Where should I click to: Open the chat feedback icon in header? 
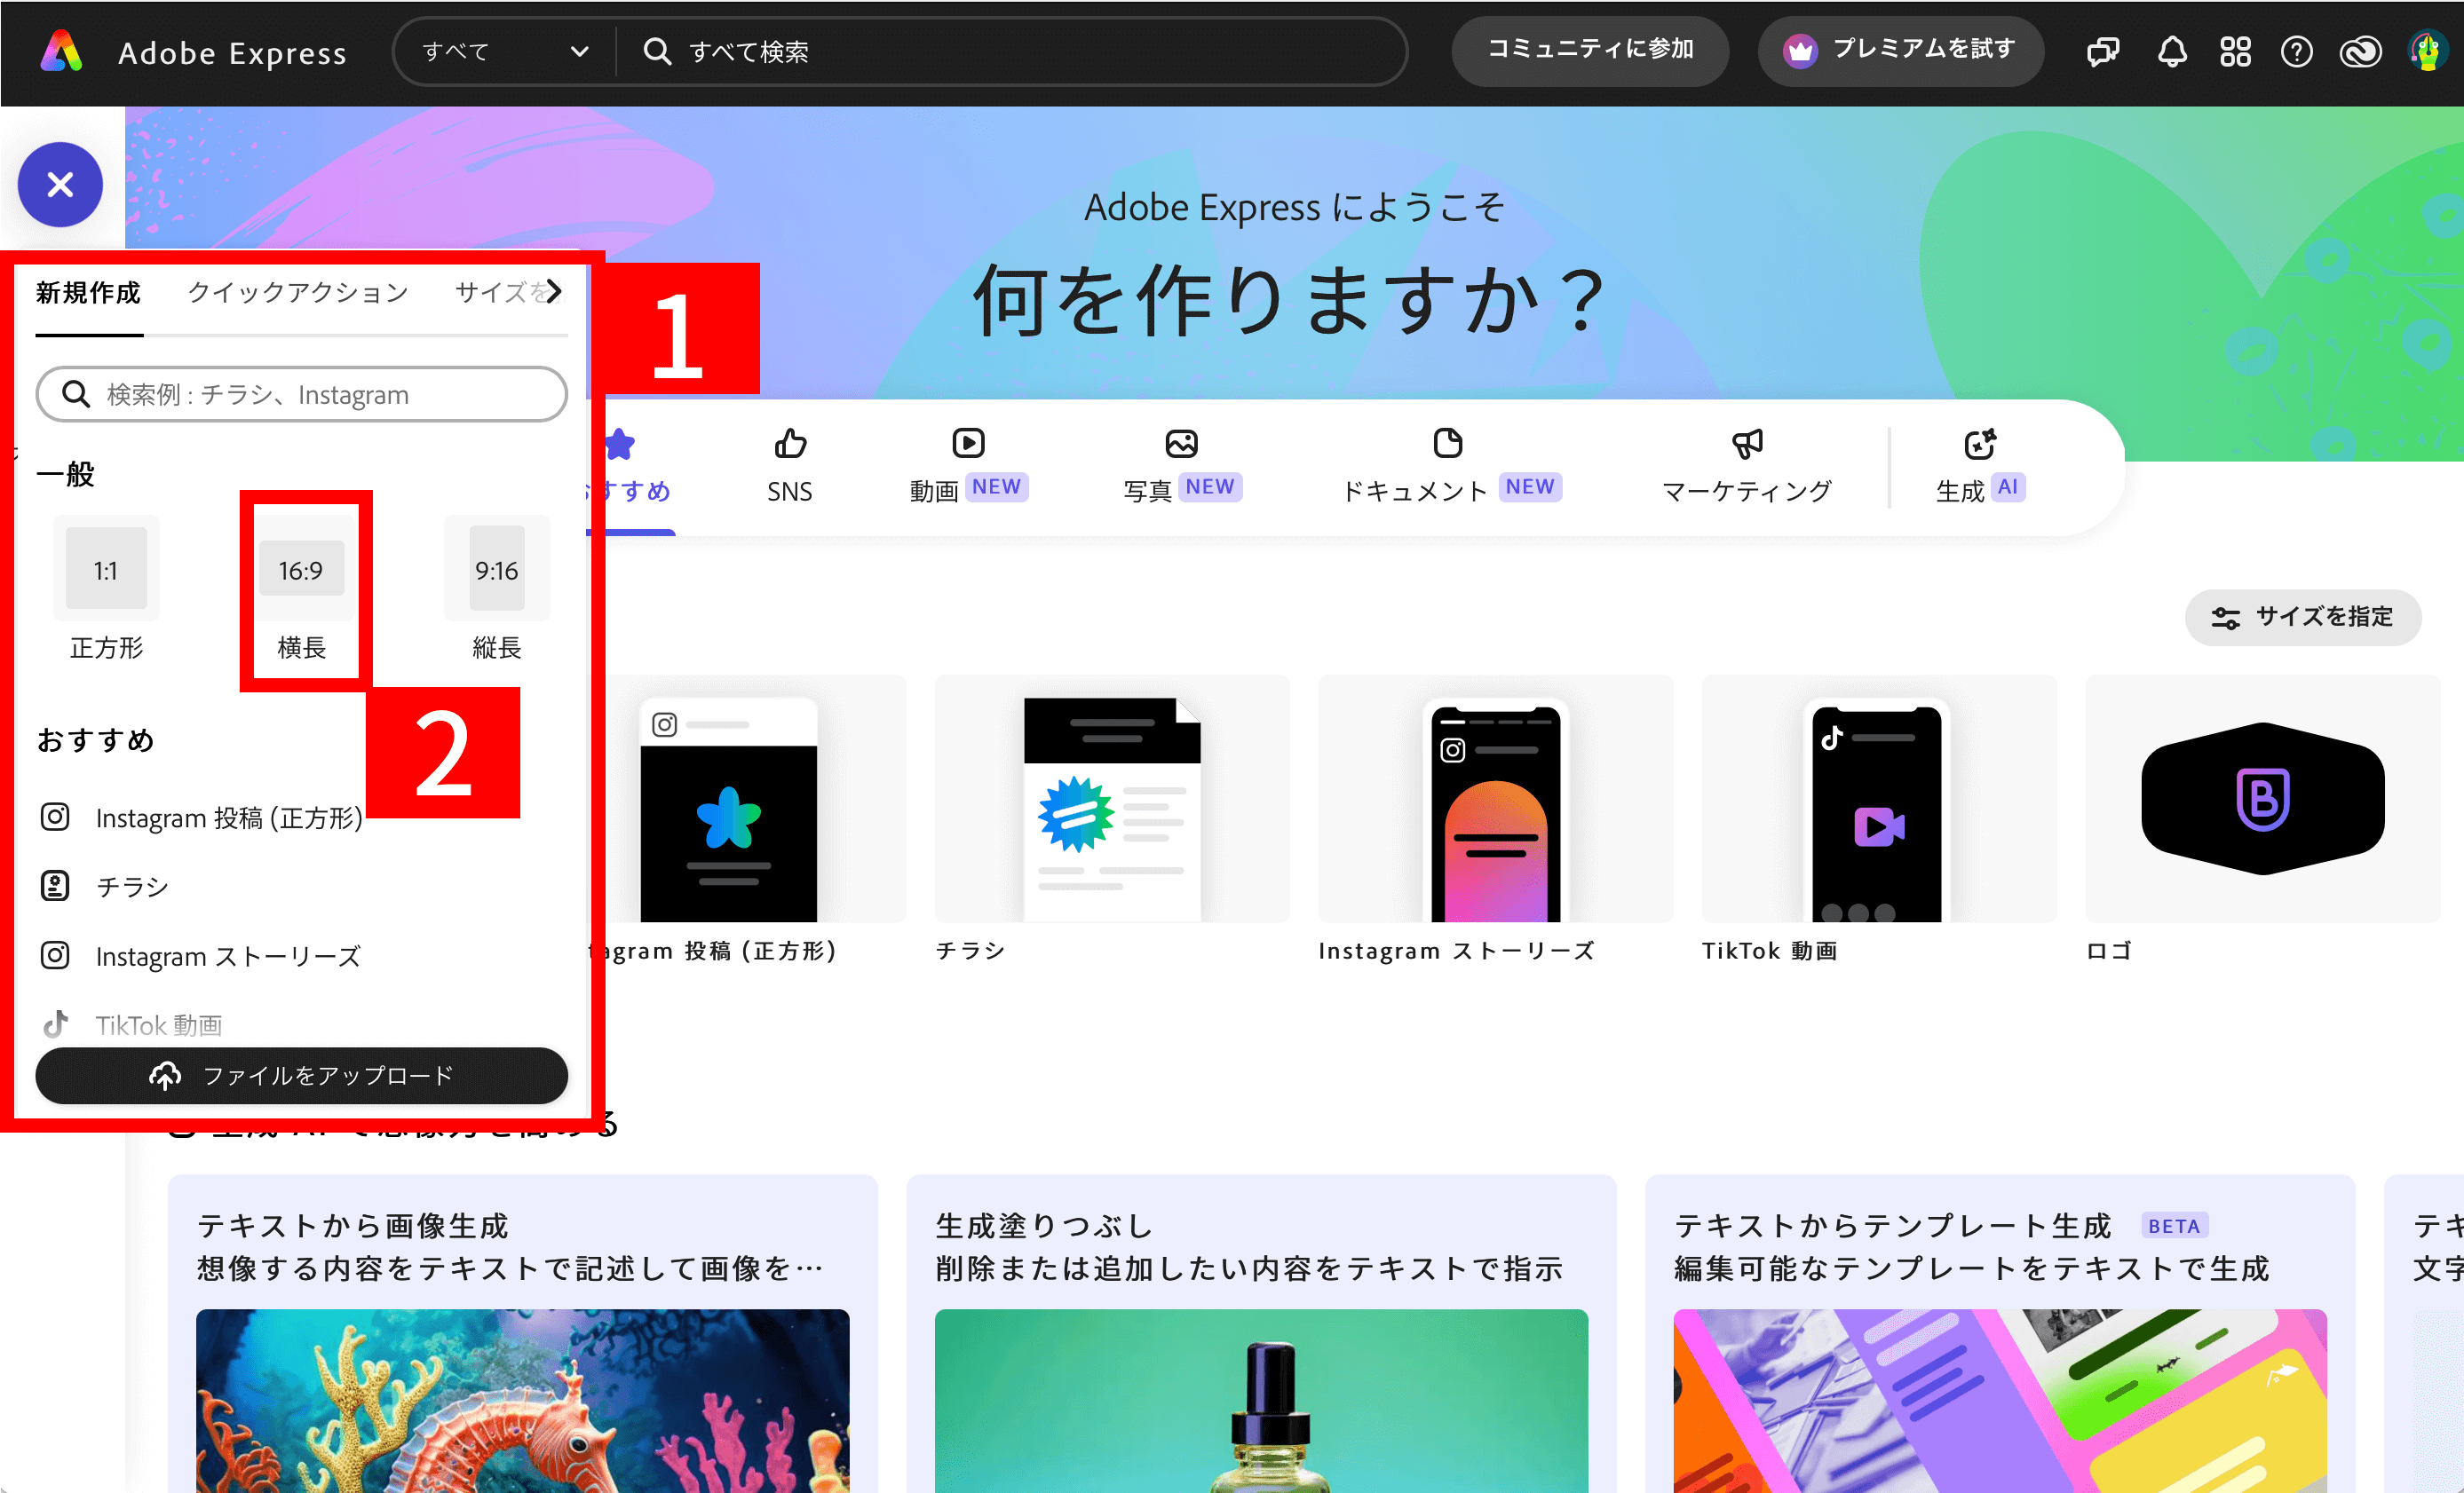tap(2103, 51)
